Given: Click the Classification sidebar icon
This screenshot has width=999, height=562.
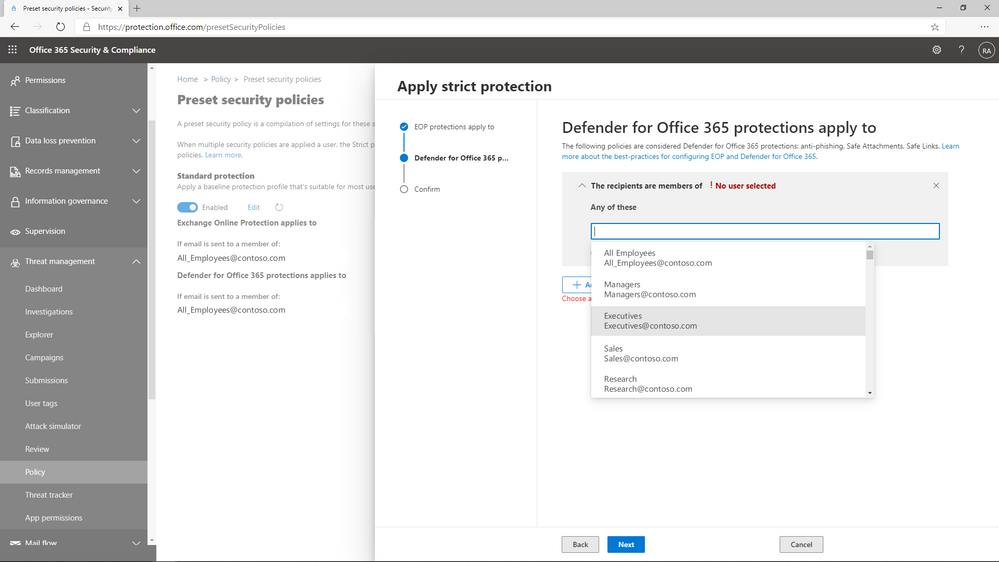Looking at the screenshot, I should [15, 111].
